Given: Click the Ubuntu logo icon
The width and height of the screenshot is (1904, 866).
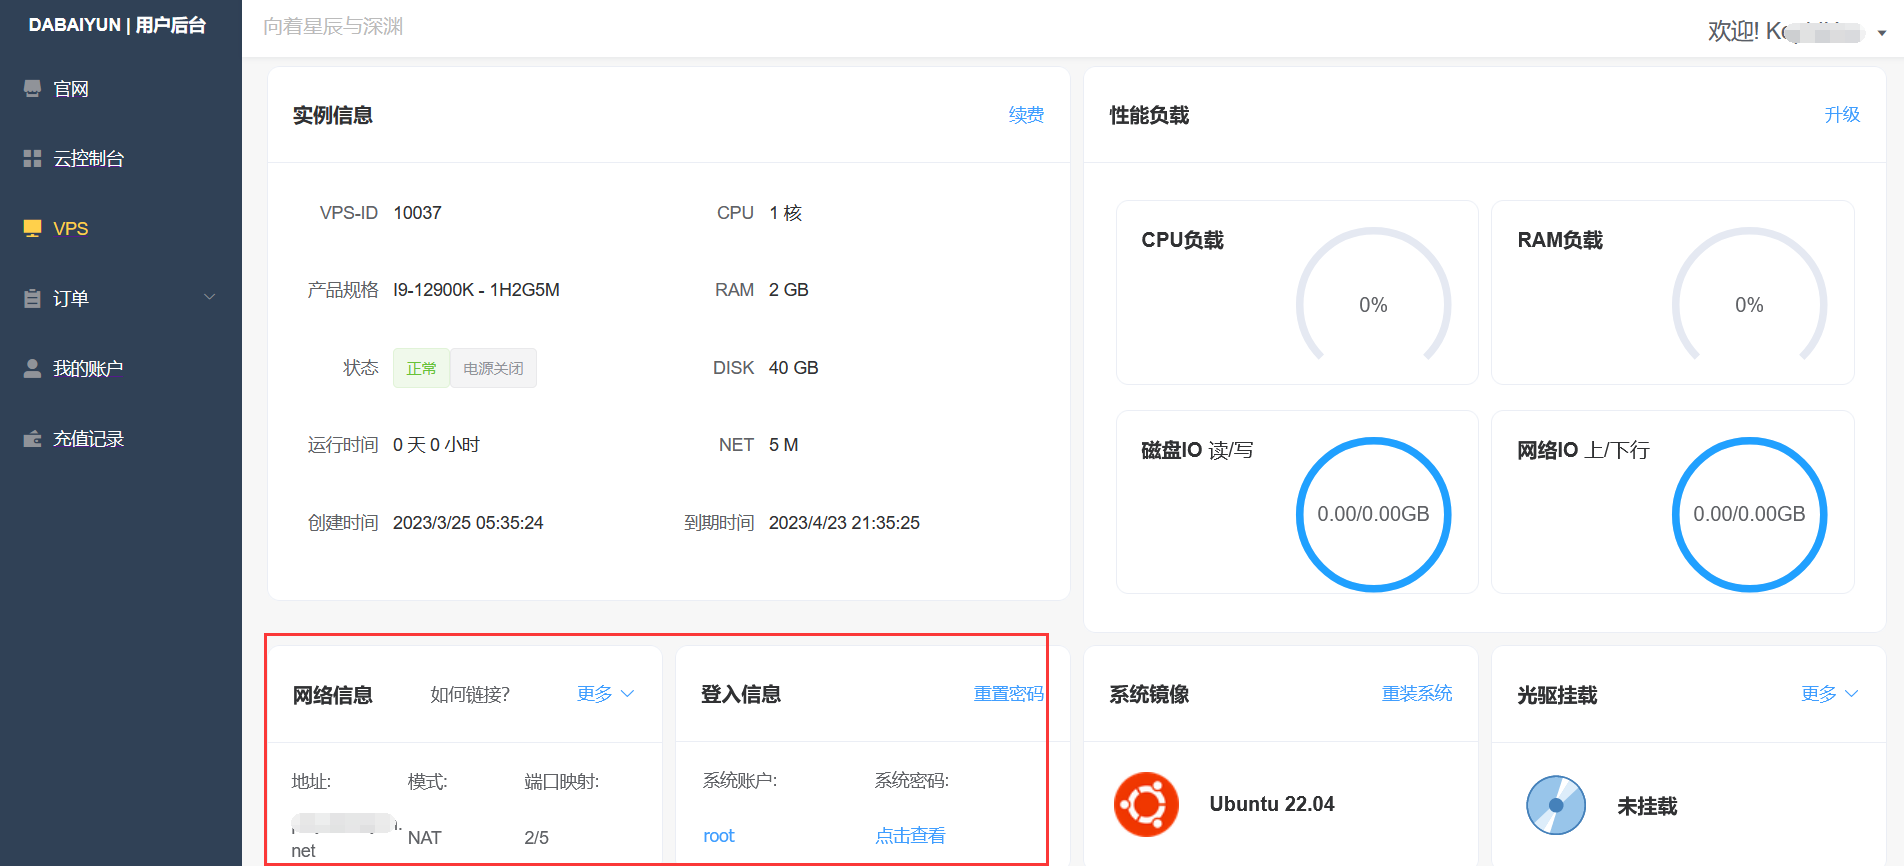Looking at the screenshot, I should 1146,804.
